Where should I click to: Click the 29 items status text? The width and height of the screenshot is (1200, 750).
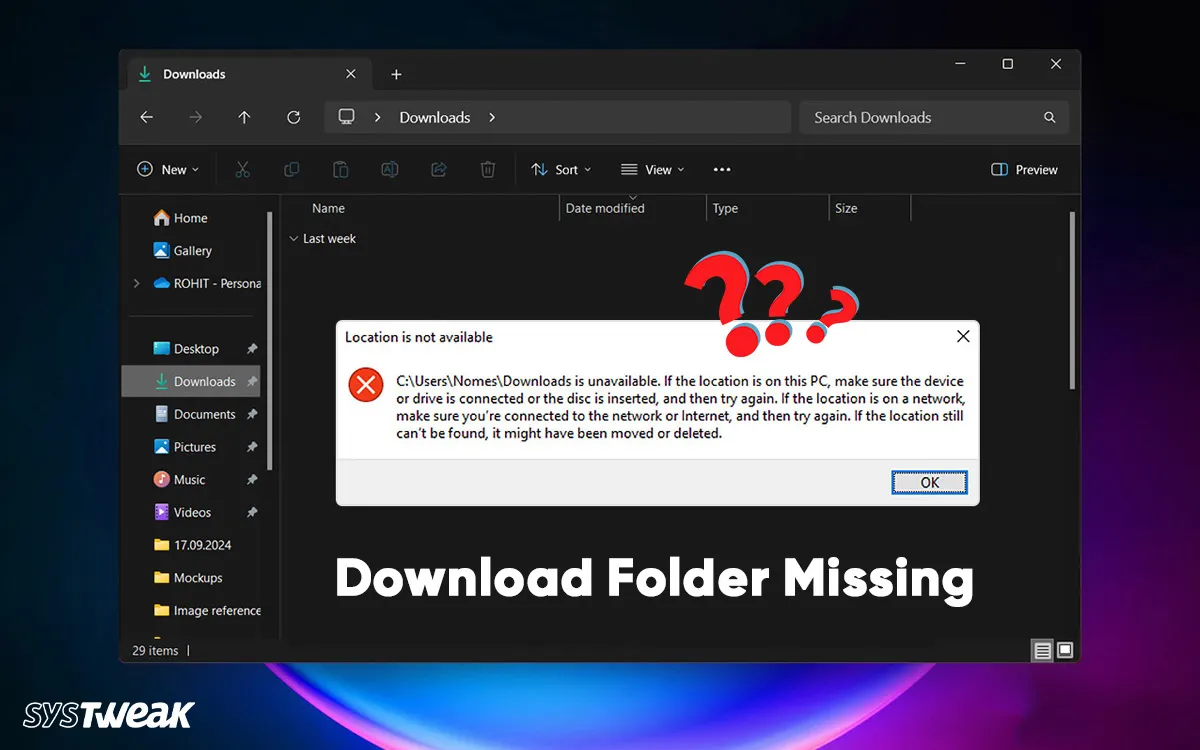click(x=155, y=651)
